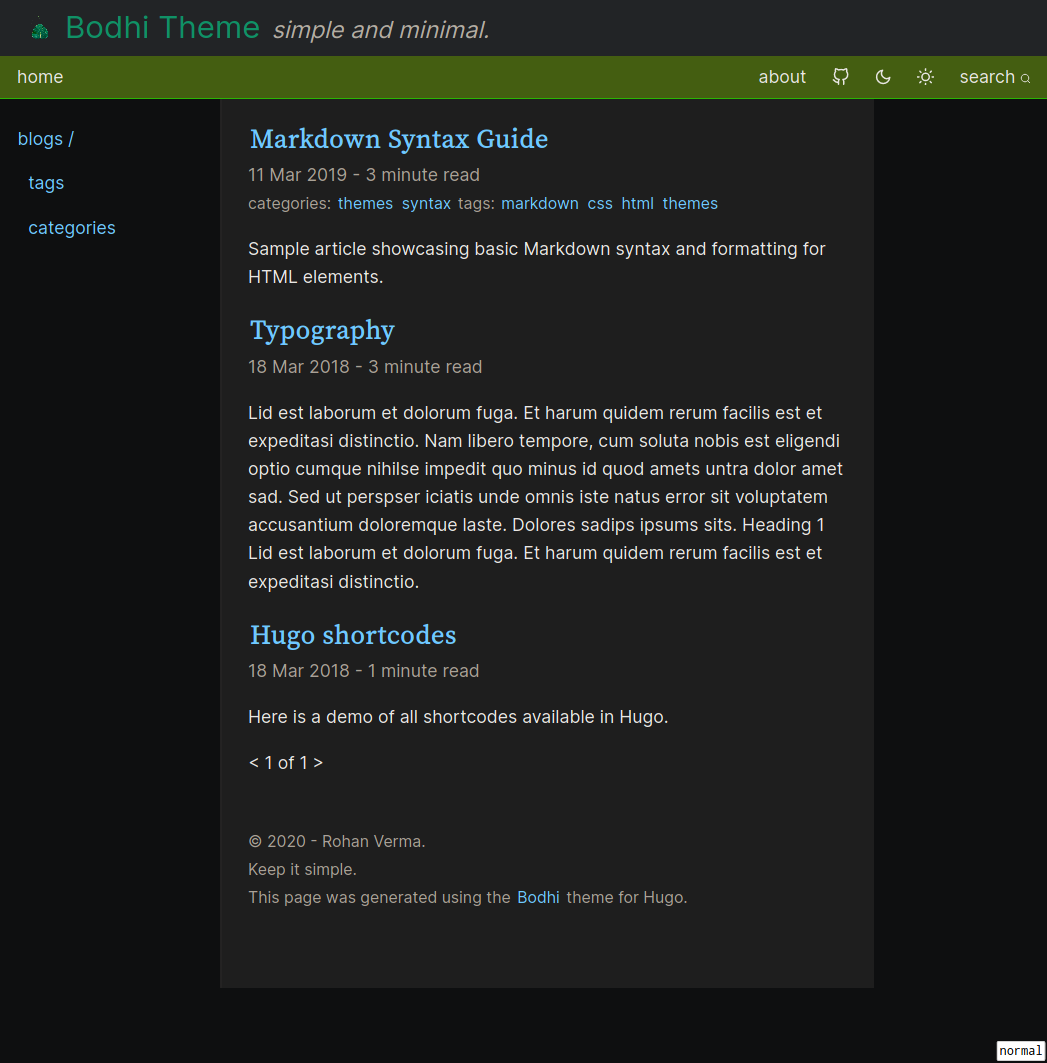Click the GitHub icon in the navbar

(x=840, y=76)
